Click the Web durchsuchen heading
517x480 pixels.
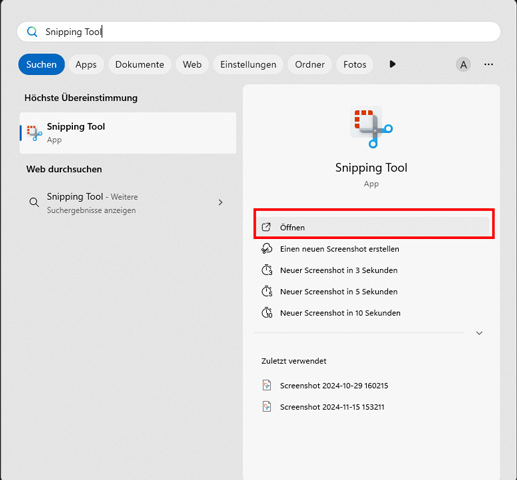(x=64, y=169)
